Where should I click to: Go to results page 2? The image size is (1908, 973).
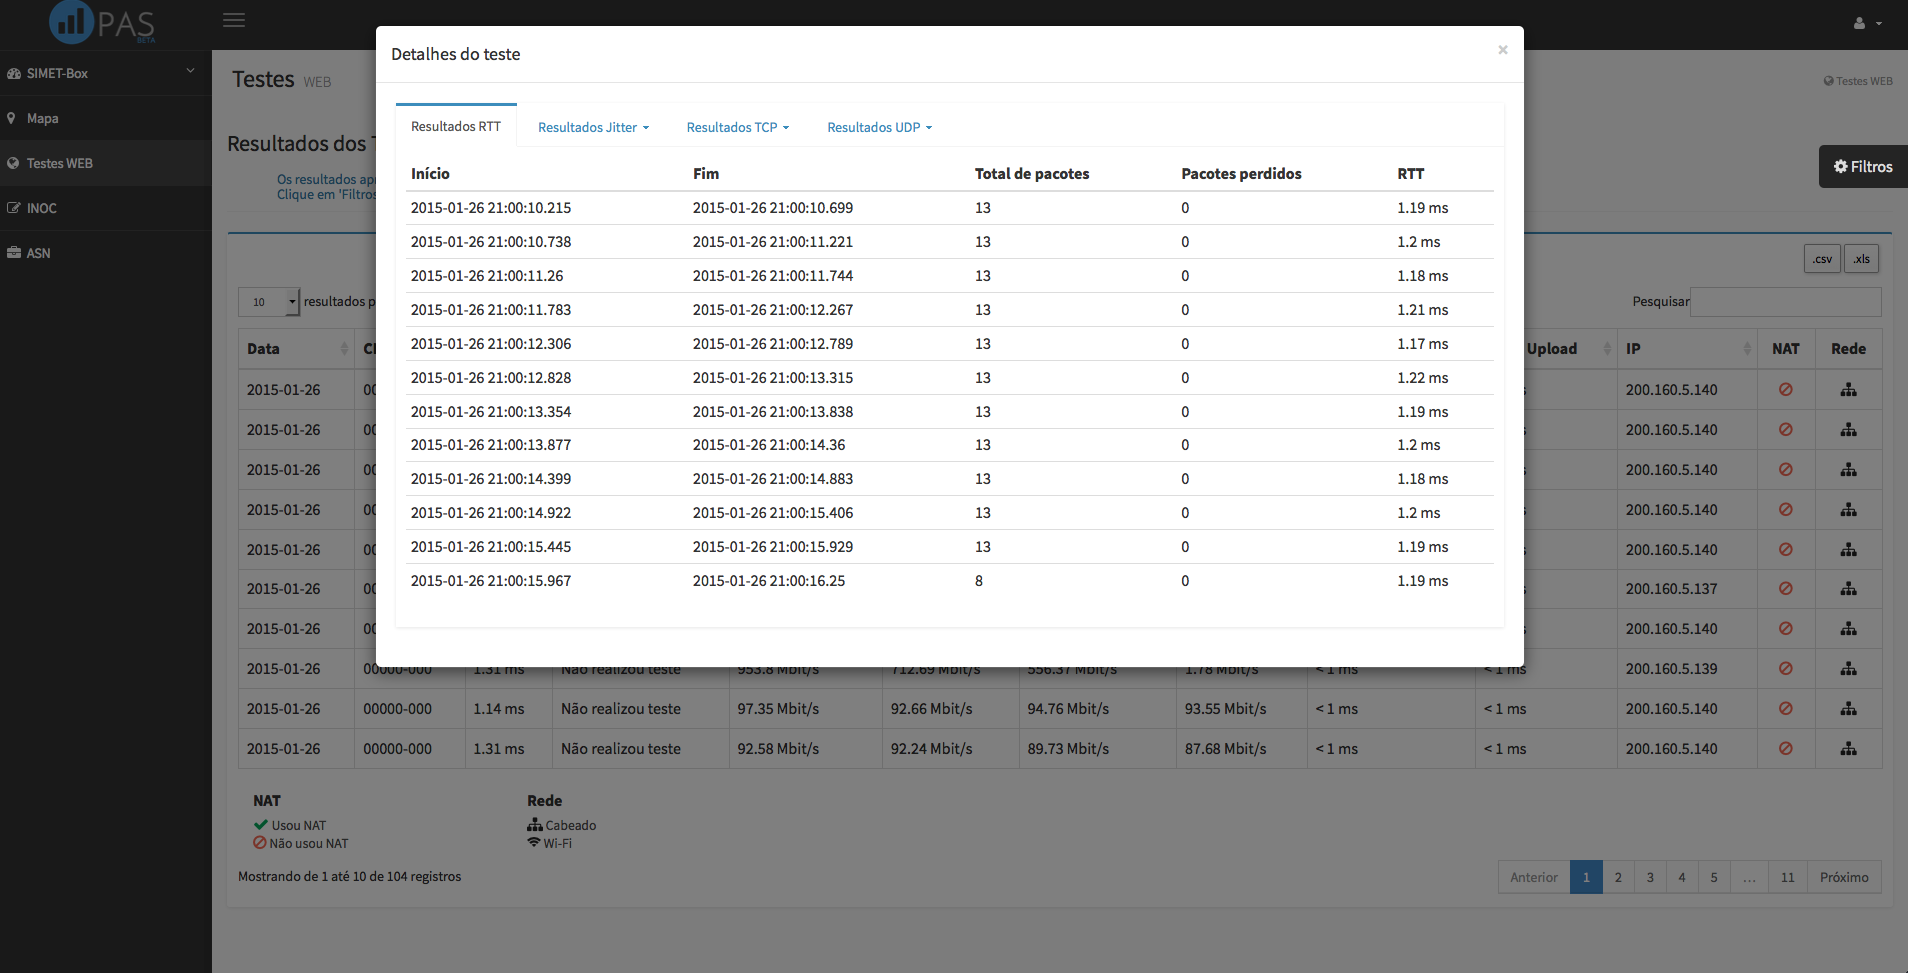(x=1618, y=877)
